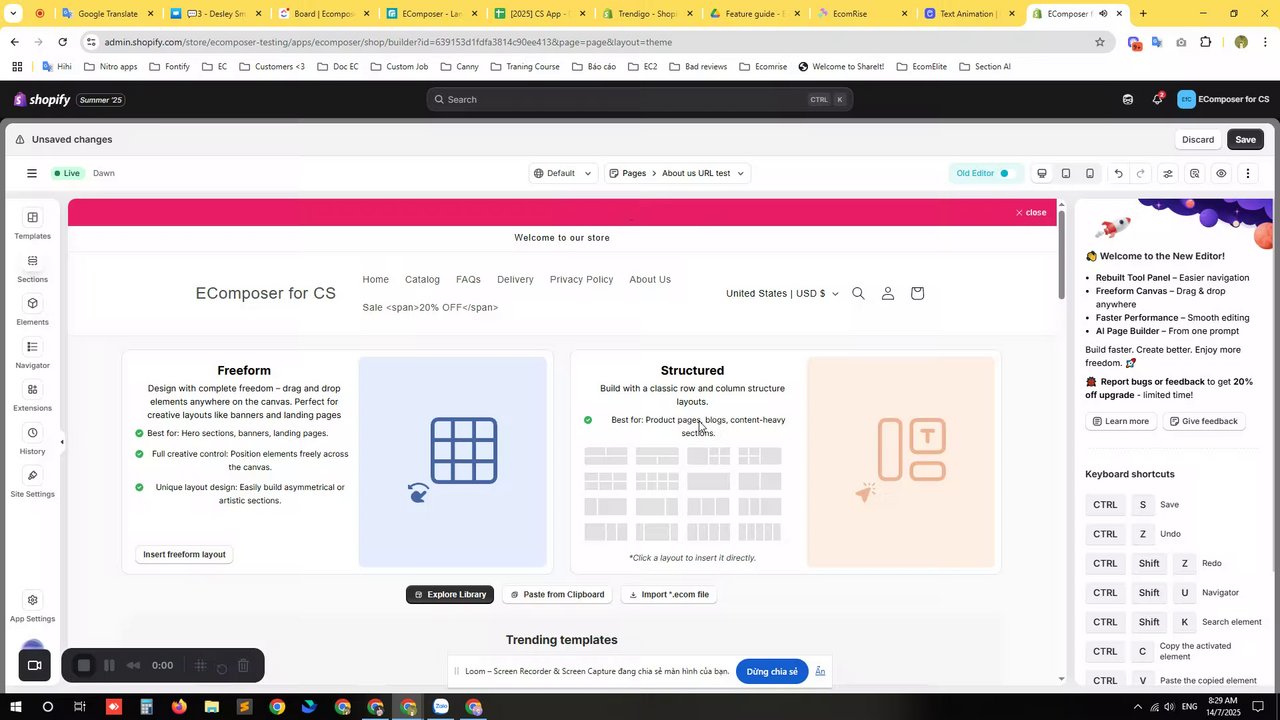Viewport: 1280px width, 720px height.
Task: Expand United States | USD $ country selector
Action: click(x=782, y=293)
